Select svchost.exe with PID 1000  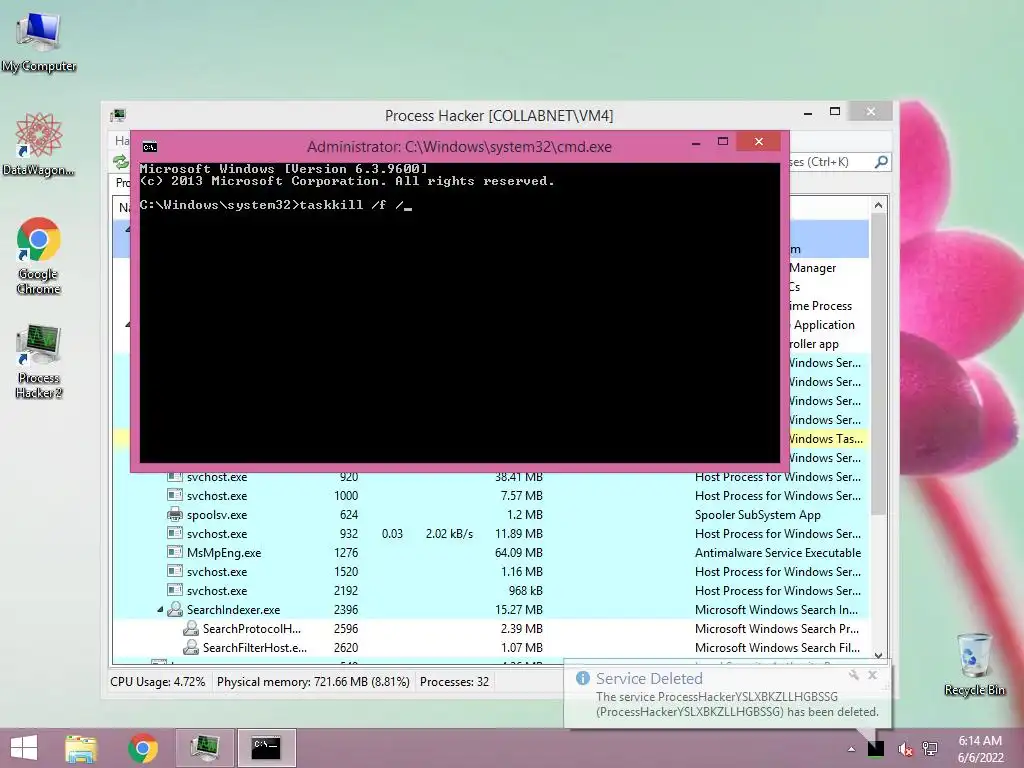490,496
